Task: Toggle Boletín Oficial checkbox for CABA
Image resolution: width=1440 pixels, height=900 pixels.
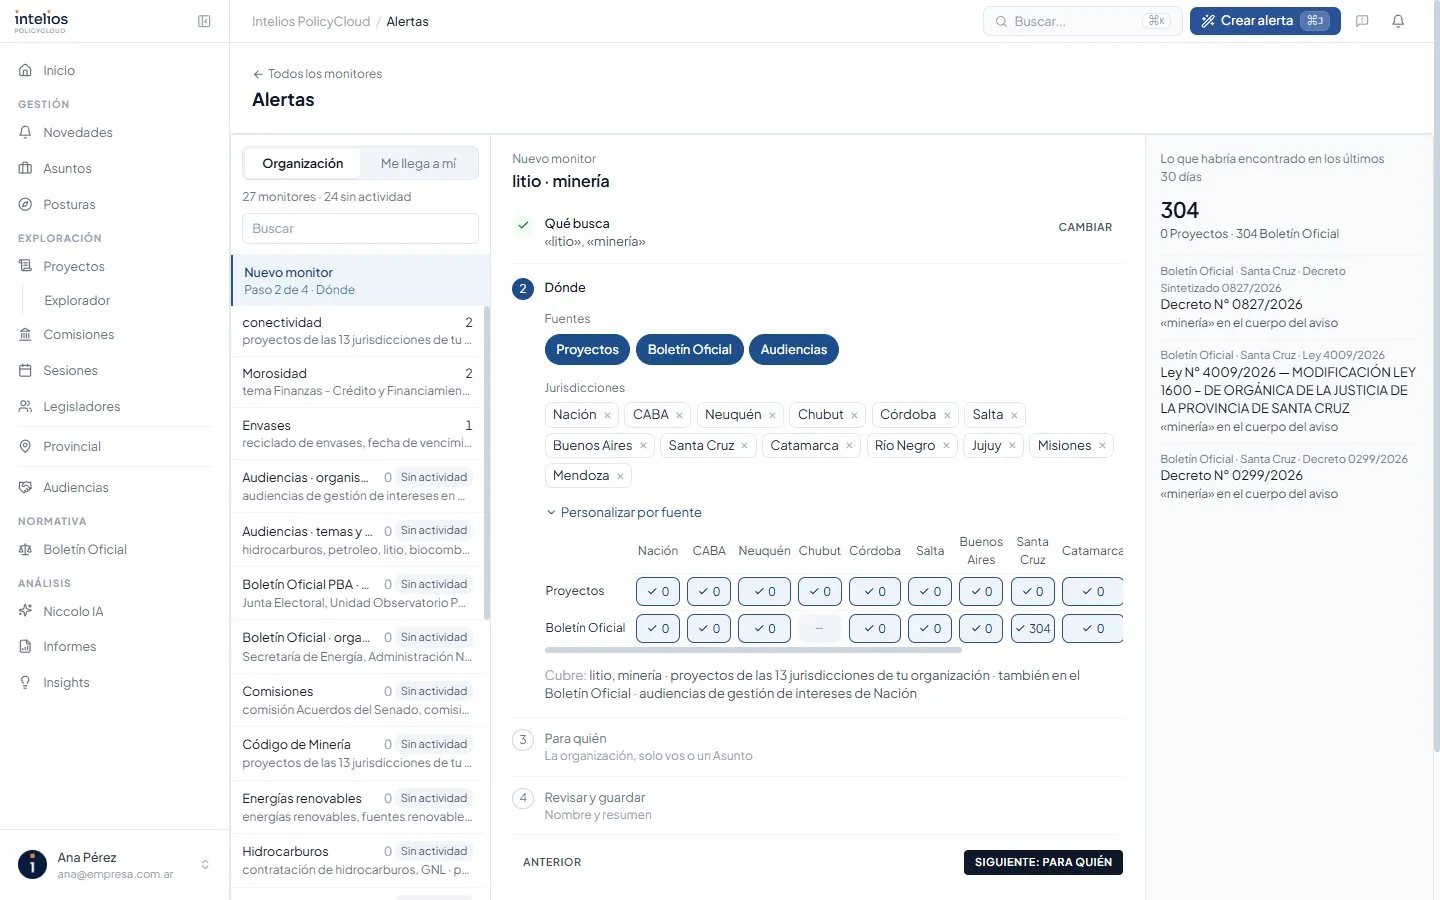Action: pos(709,628)
